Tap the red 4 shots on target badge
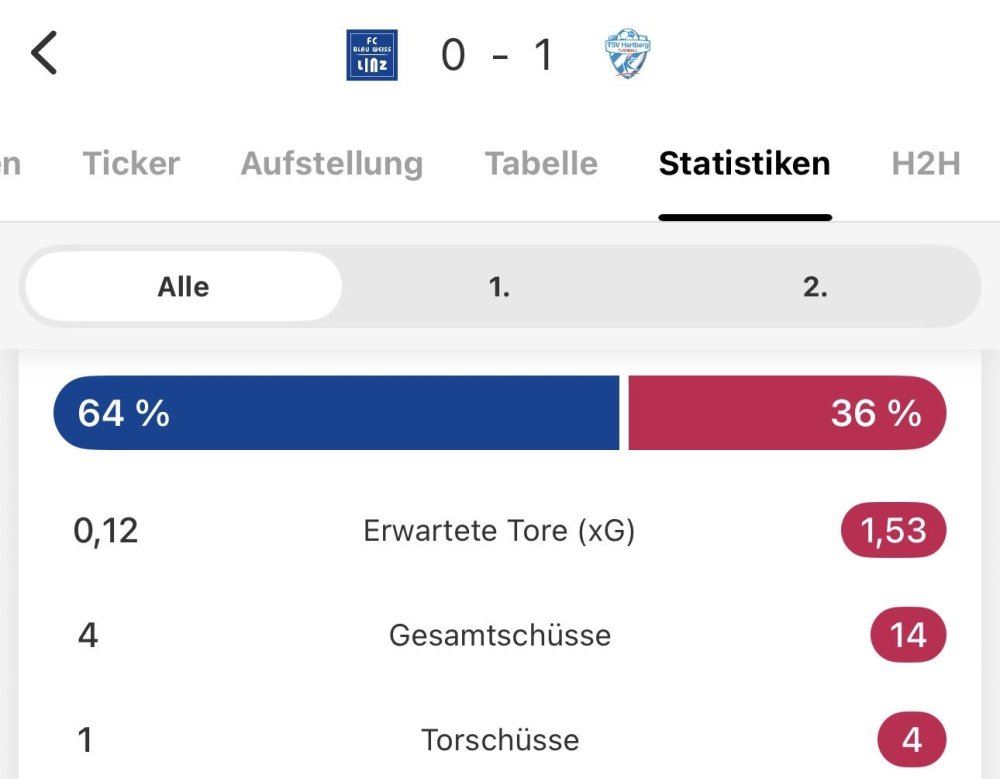Screen dimensions: 1000x779 (911, 740)
